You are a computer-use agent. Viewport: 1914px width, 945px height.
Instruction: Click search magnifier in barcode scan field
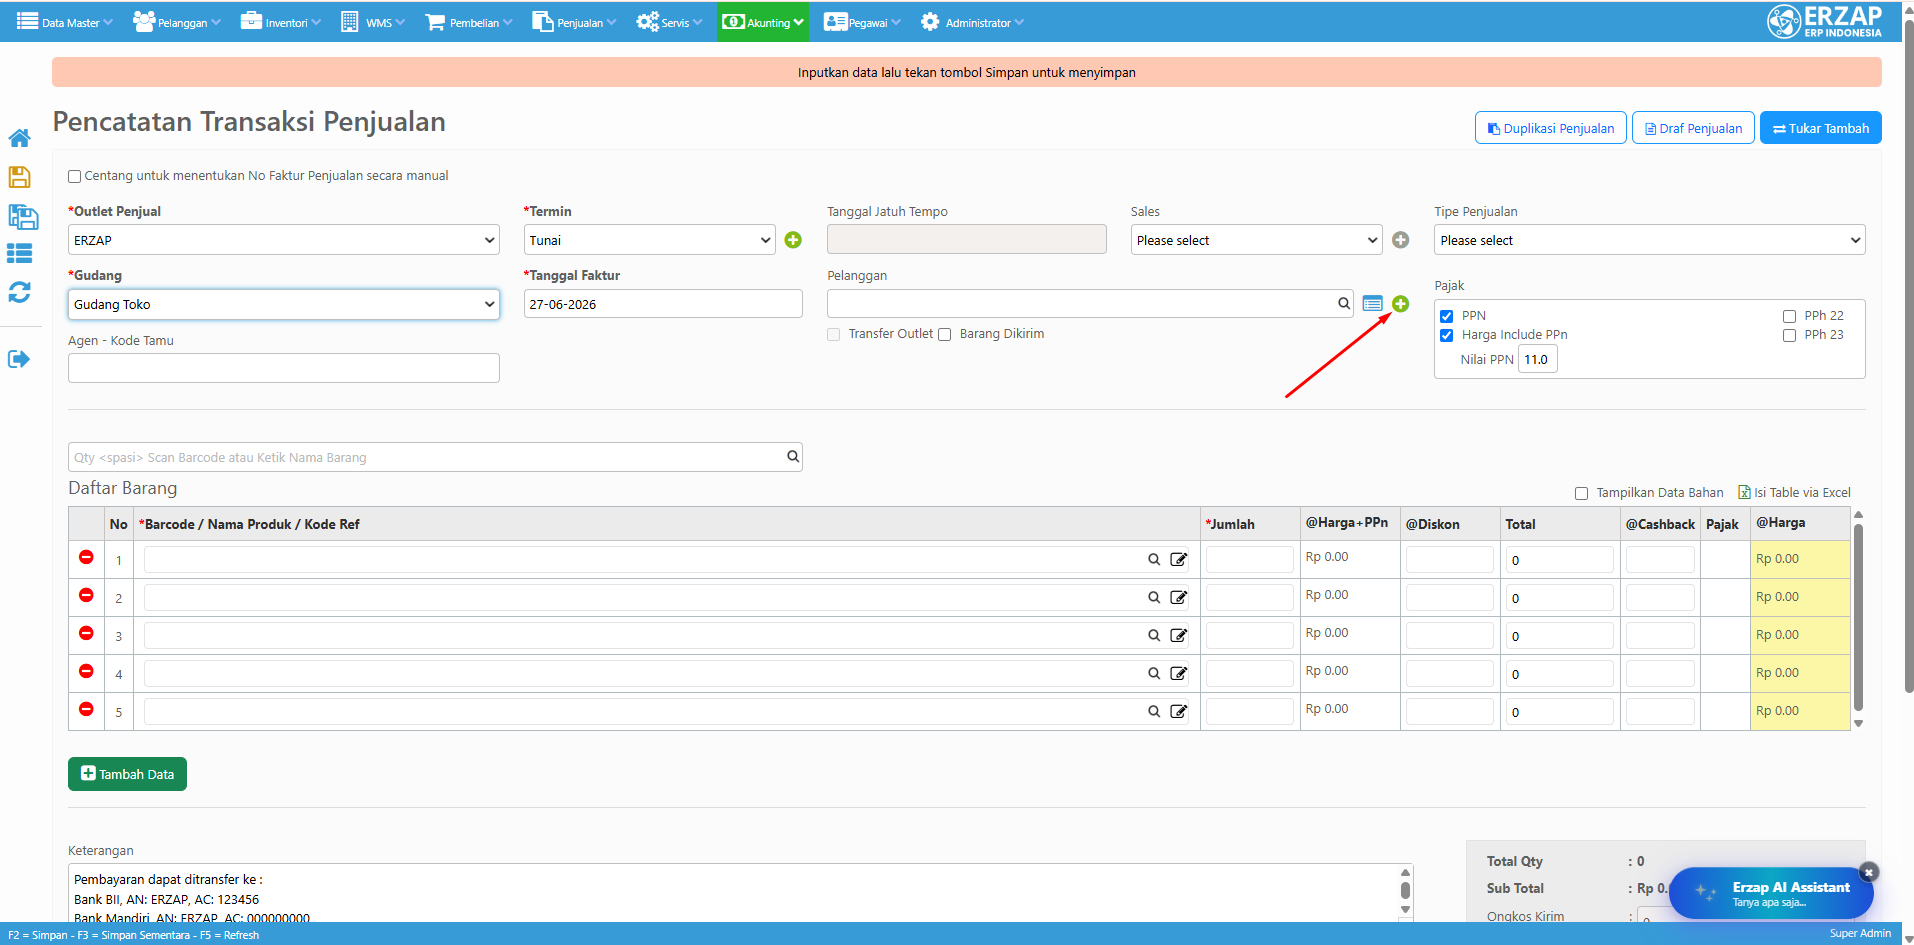tap(793, 456)
